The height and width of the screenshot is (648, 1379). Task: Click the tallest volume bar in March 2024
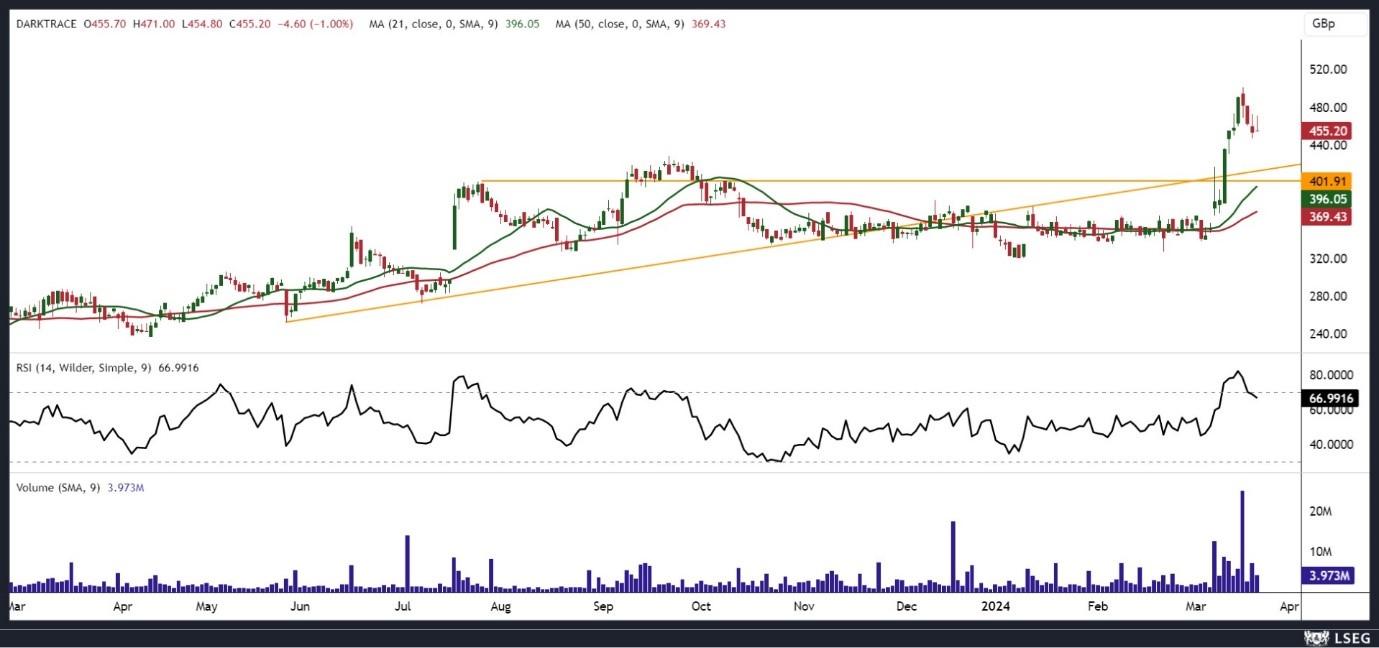(x=1242, y=540)
